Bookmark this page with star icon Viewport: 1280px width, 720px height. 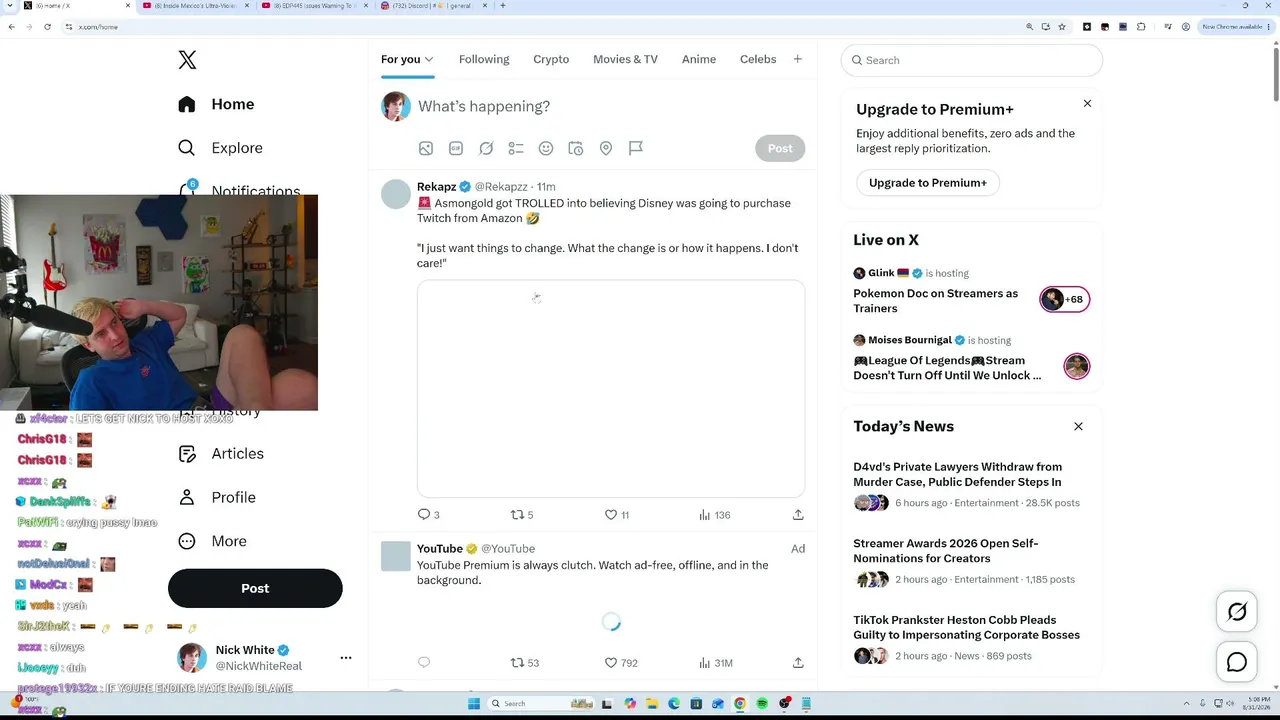(x=1062, y=27)
